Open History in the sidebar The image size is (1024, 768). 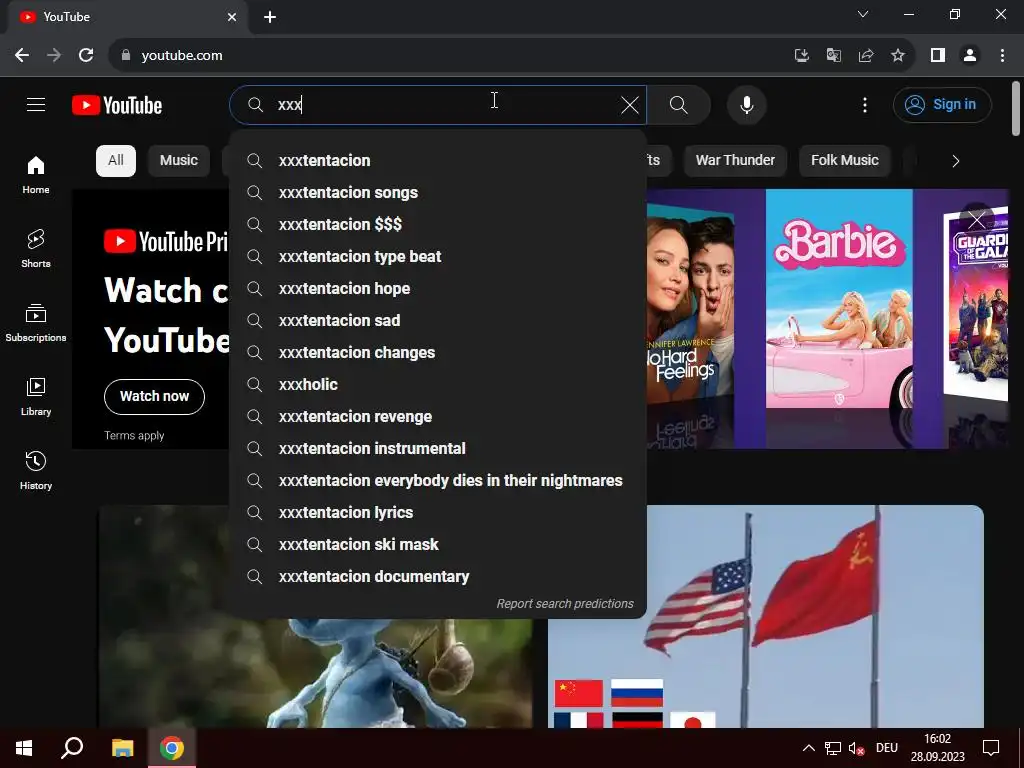click(x=36, y=470)
